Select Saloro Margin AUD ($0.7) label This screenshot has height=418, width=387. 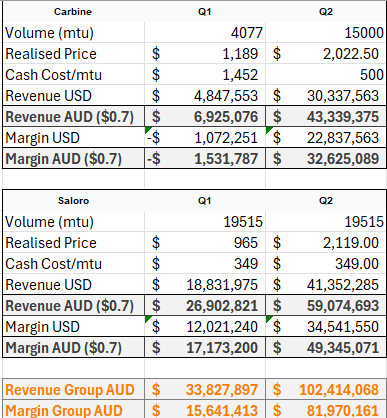tap(73, 348)
